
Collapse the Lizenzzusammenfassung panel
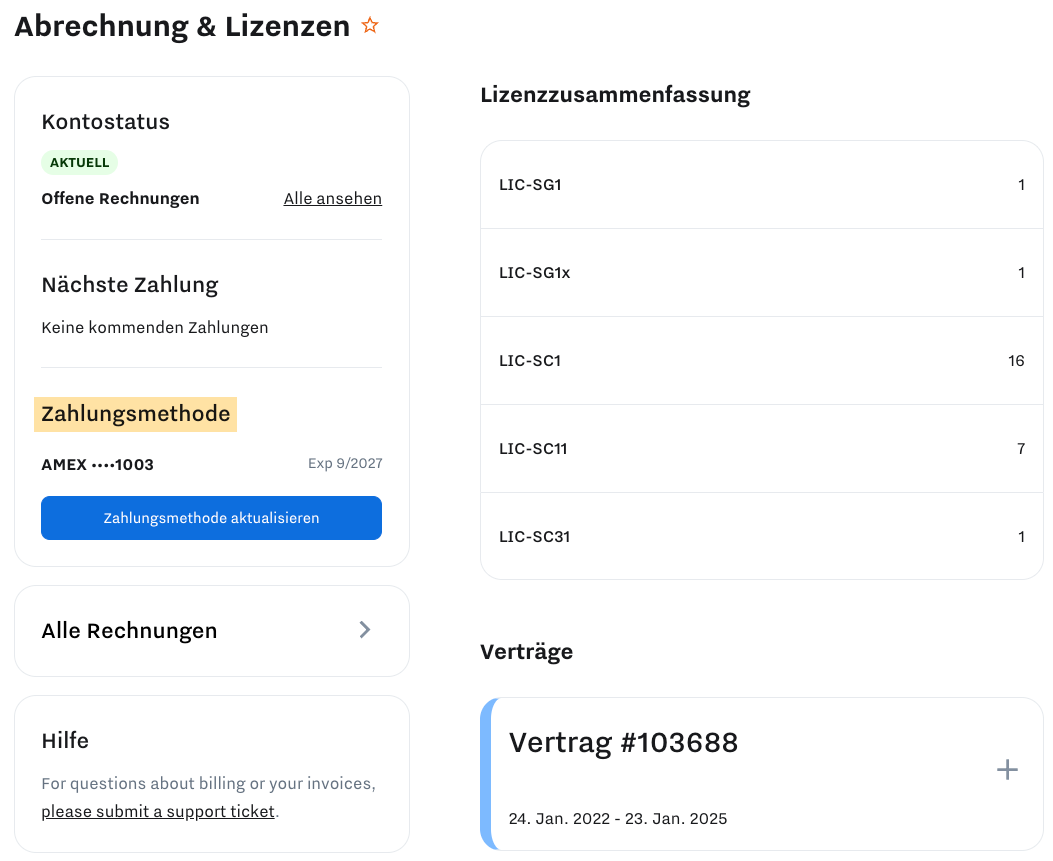[615, 94]
